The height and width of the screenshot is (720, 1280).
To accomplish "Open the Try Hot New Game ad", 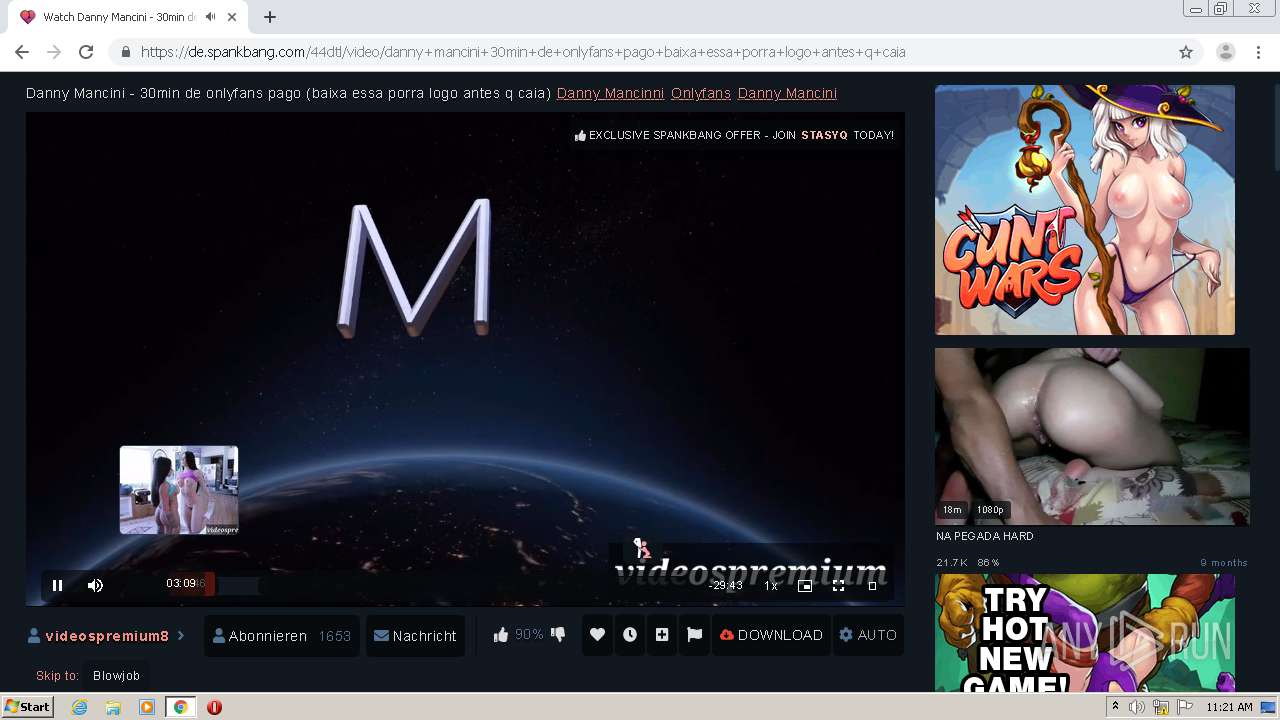I will [1085, 633].
